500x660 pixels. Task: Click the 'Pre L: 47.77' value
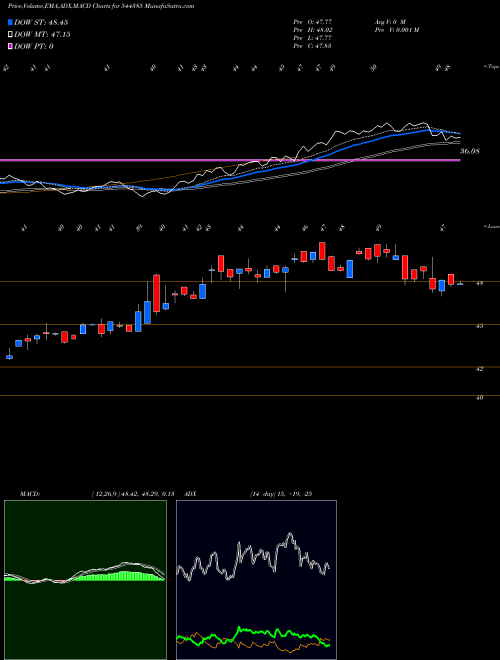(313, 38)
